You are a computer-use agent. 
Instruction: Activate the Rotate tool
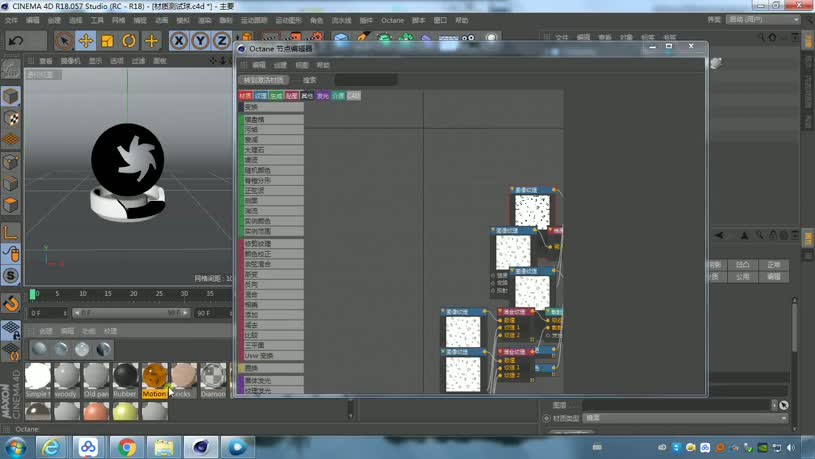[129, 41]
